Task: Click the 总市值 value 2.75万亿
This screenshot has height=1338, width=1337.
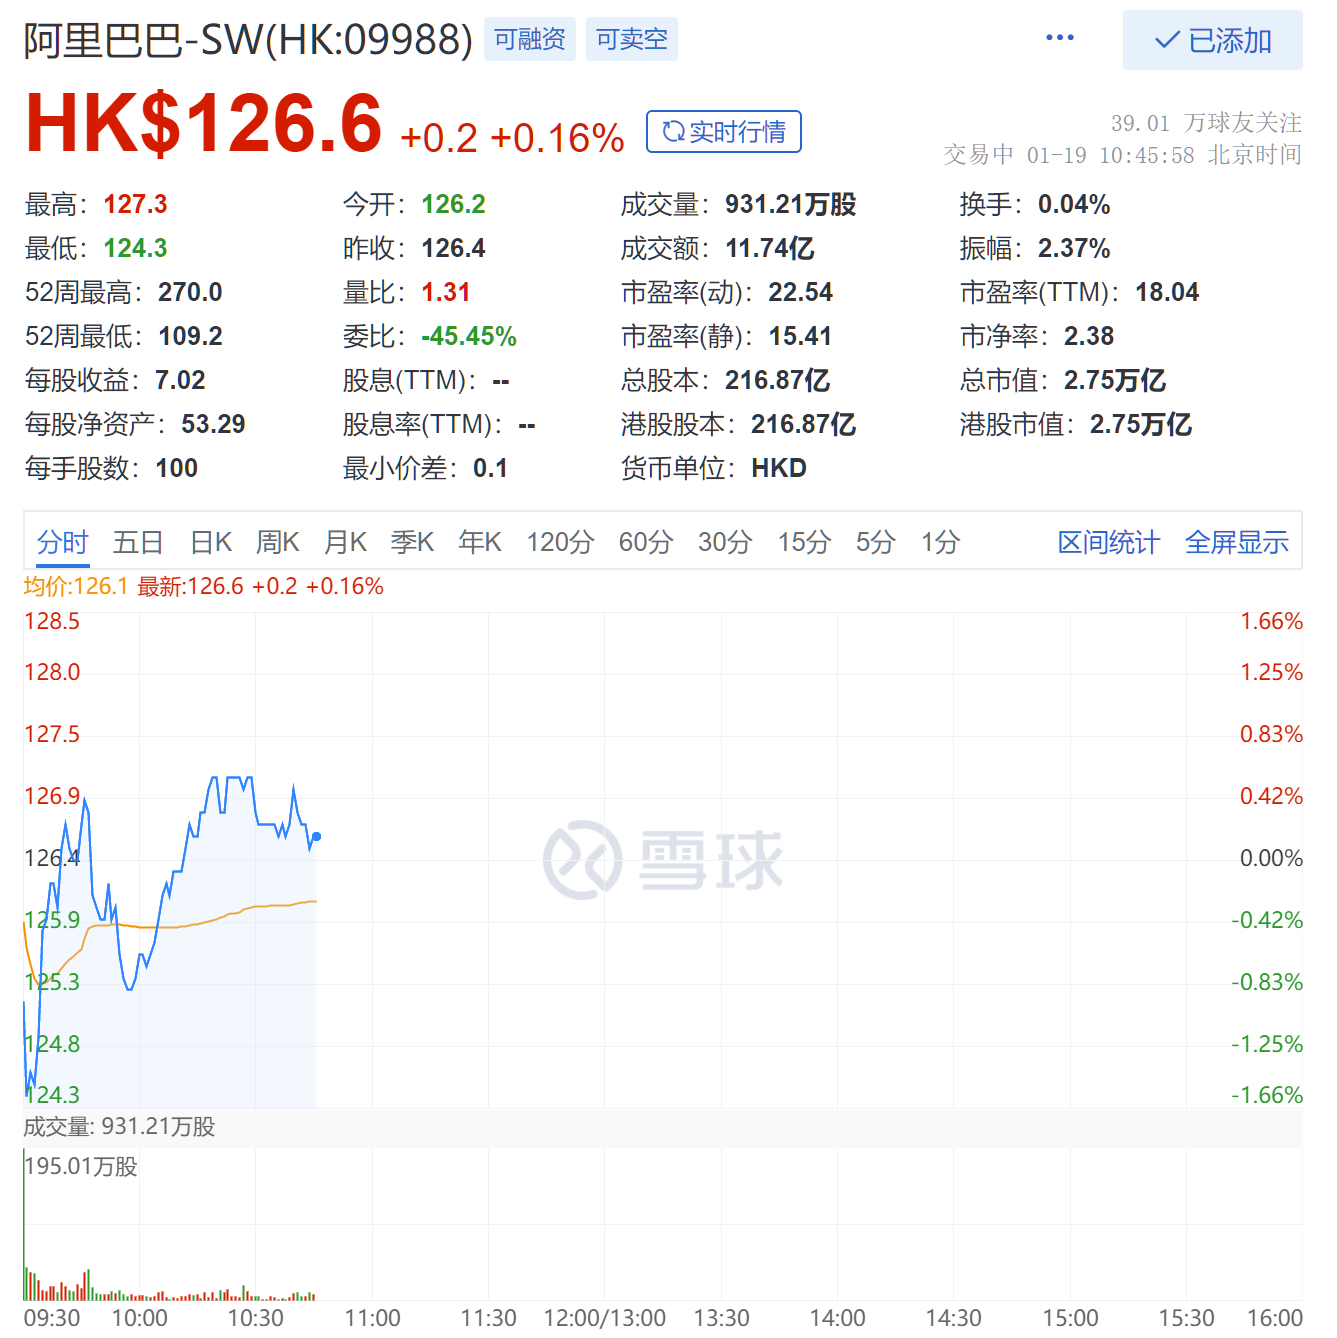Action: point(1115,380)
